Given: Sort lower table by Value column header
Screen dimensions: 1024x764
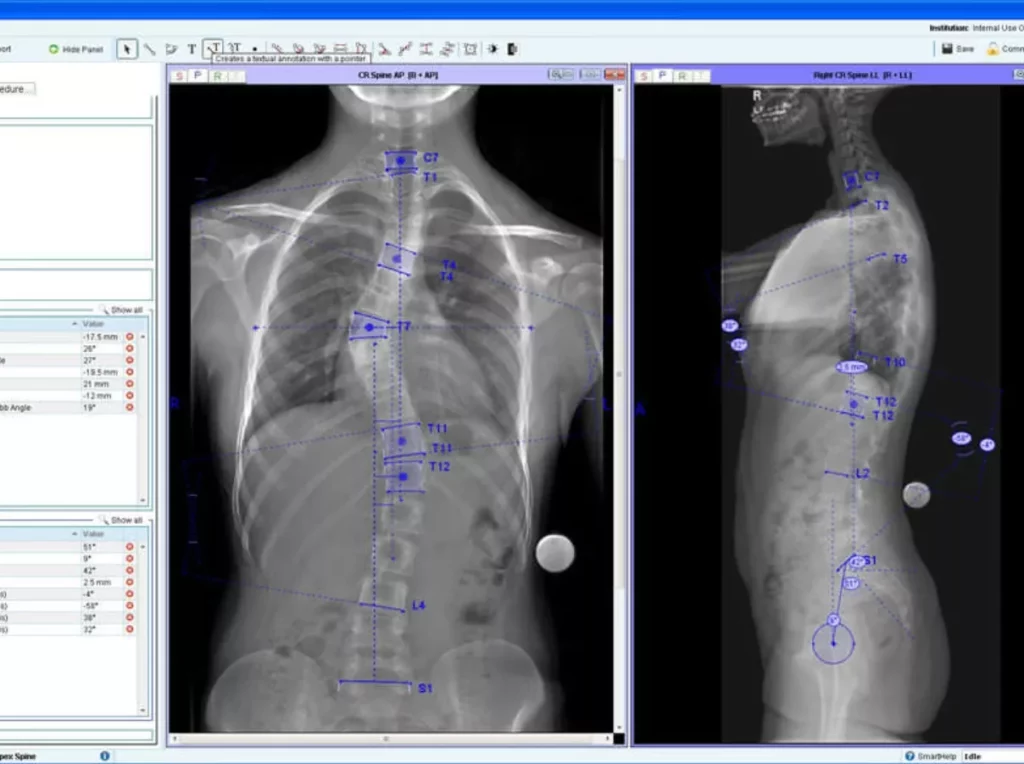Looking at the screenshot, I should (93, 534).
